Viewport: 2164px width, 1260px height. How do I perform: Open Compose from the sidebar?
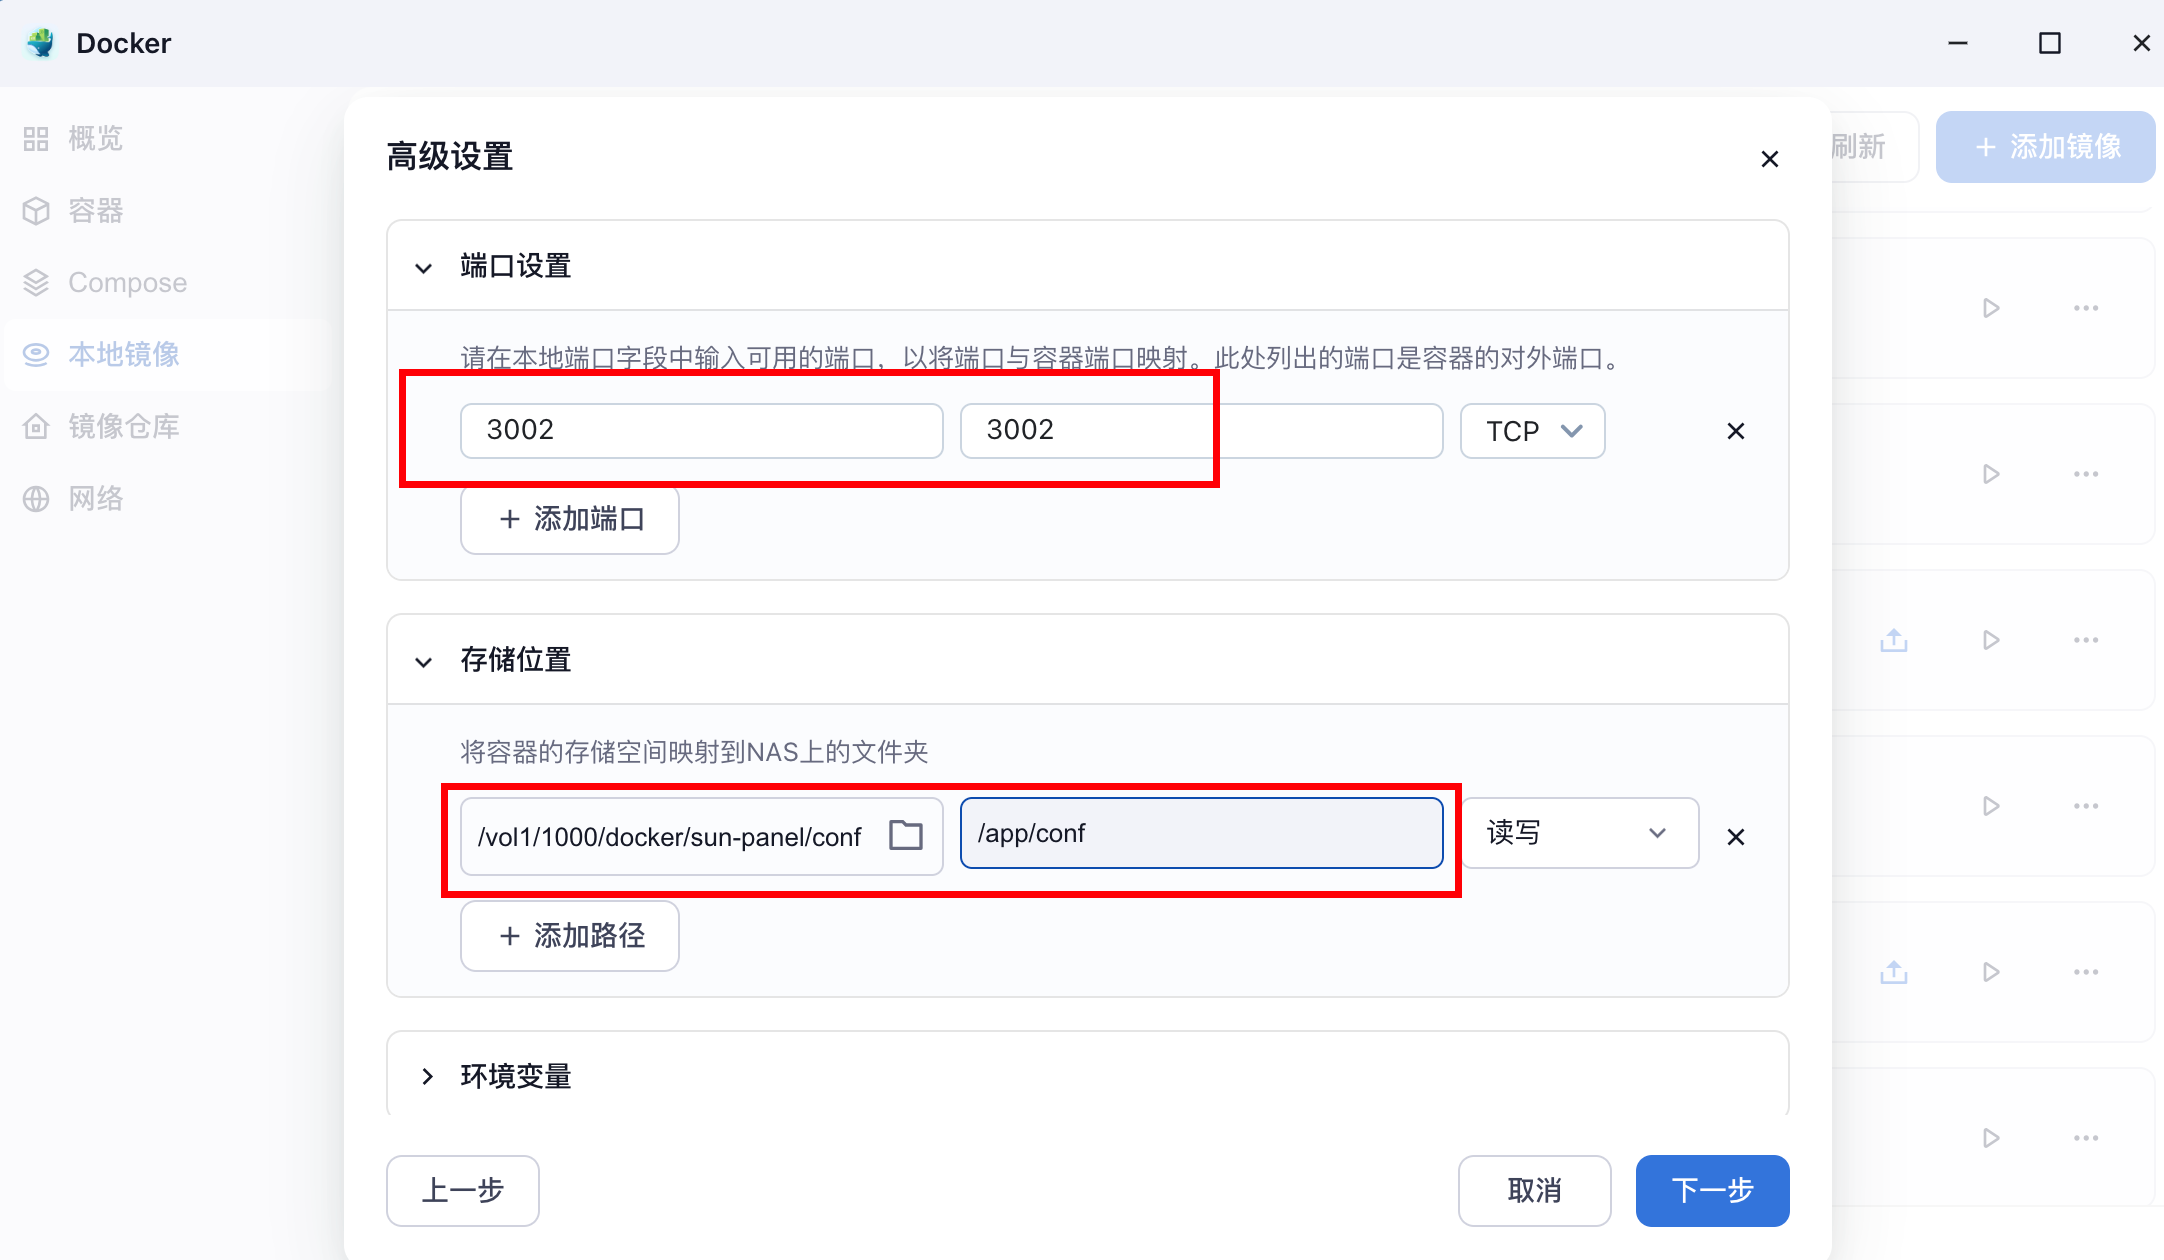(x=127, y=283)
